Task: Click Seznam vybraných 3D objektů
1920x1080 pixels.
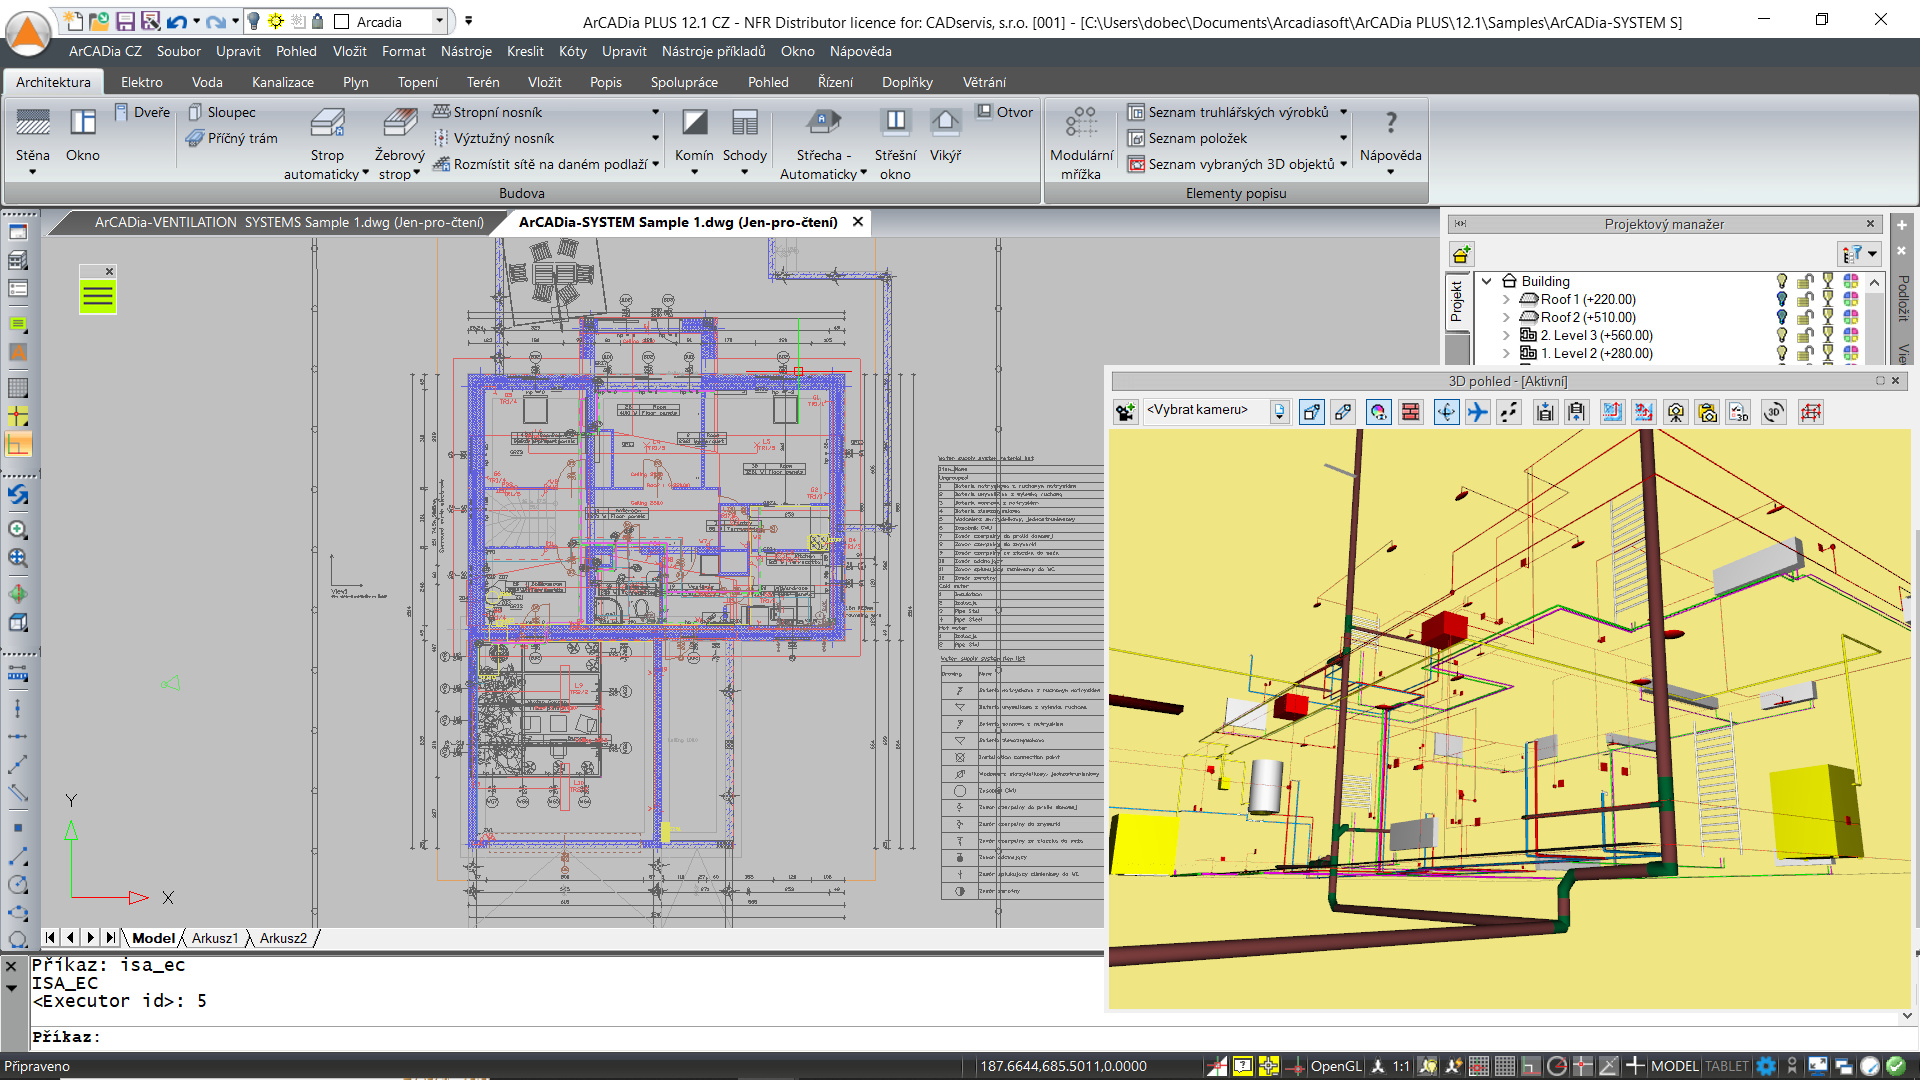Action: coord(1232,164)
